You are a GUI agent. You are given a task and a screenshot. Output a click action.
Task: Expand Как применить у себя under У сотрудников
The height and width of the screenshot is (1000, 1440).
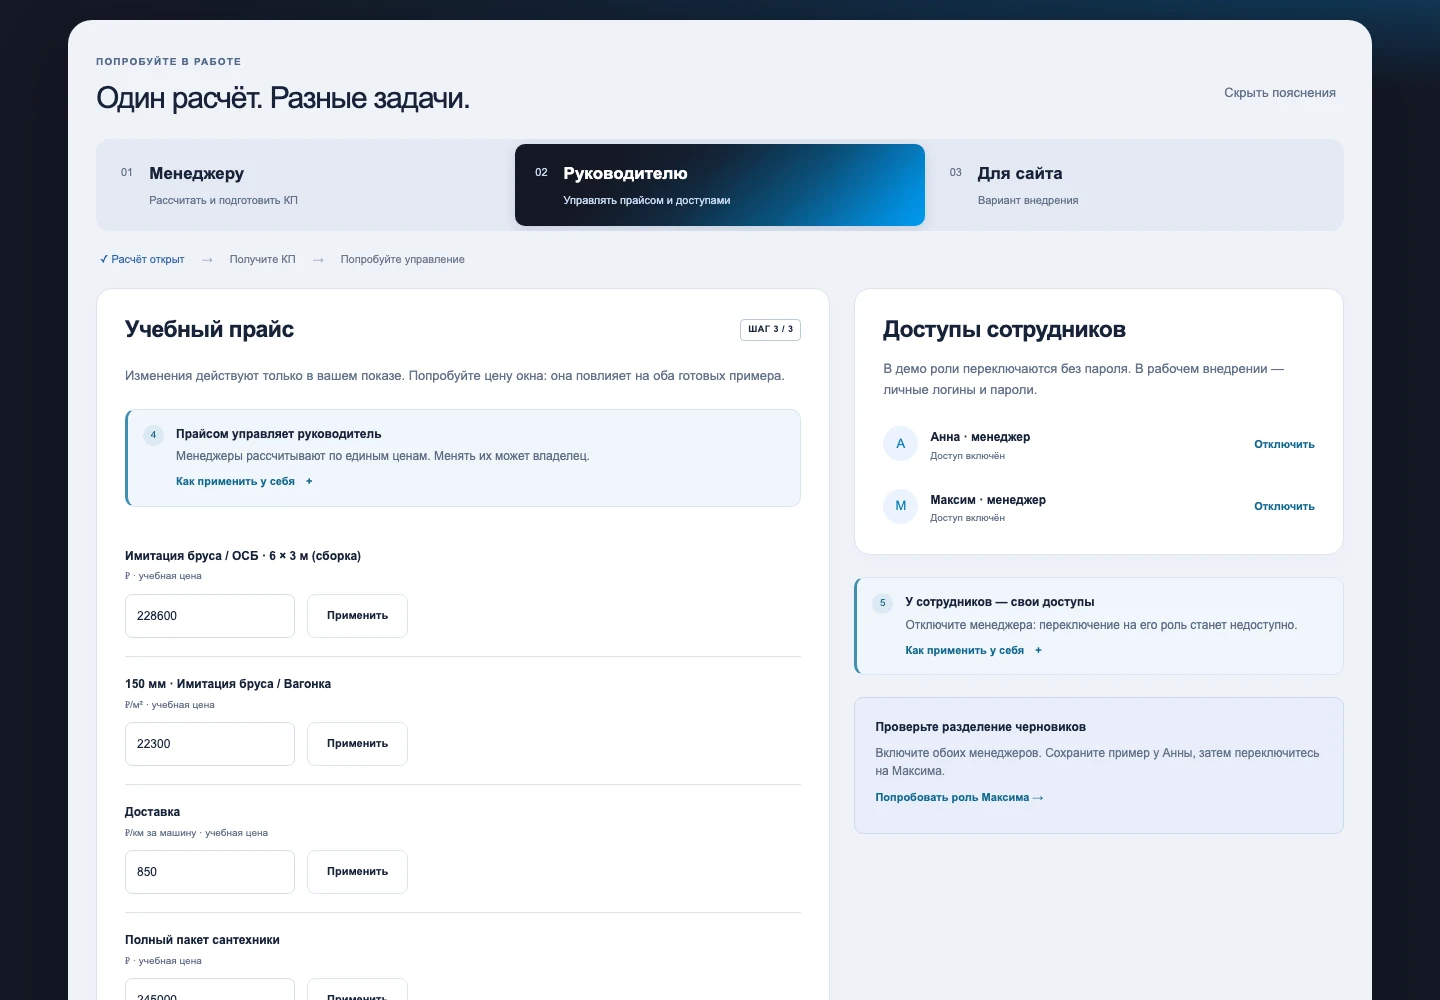[974, 650]
